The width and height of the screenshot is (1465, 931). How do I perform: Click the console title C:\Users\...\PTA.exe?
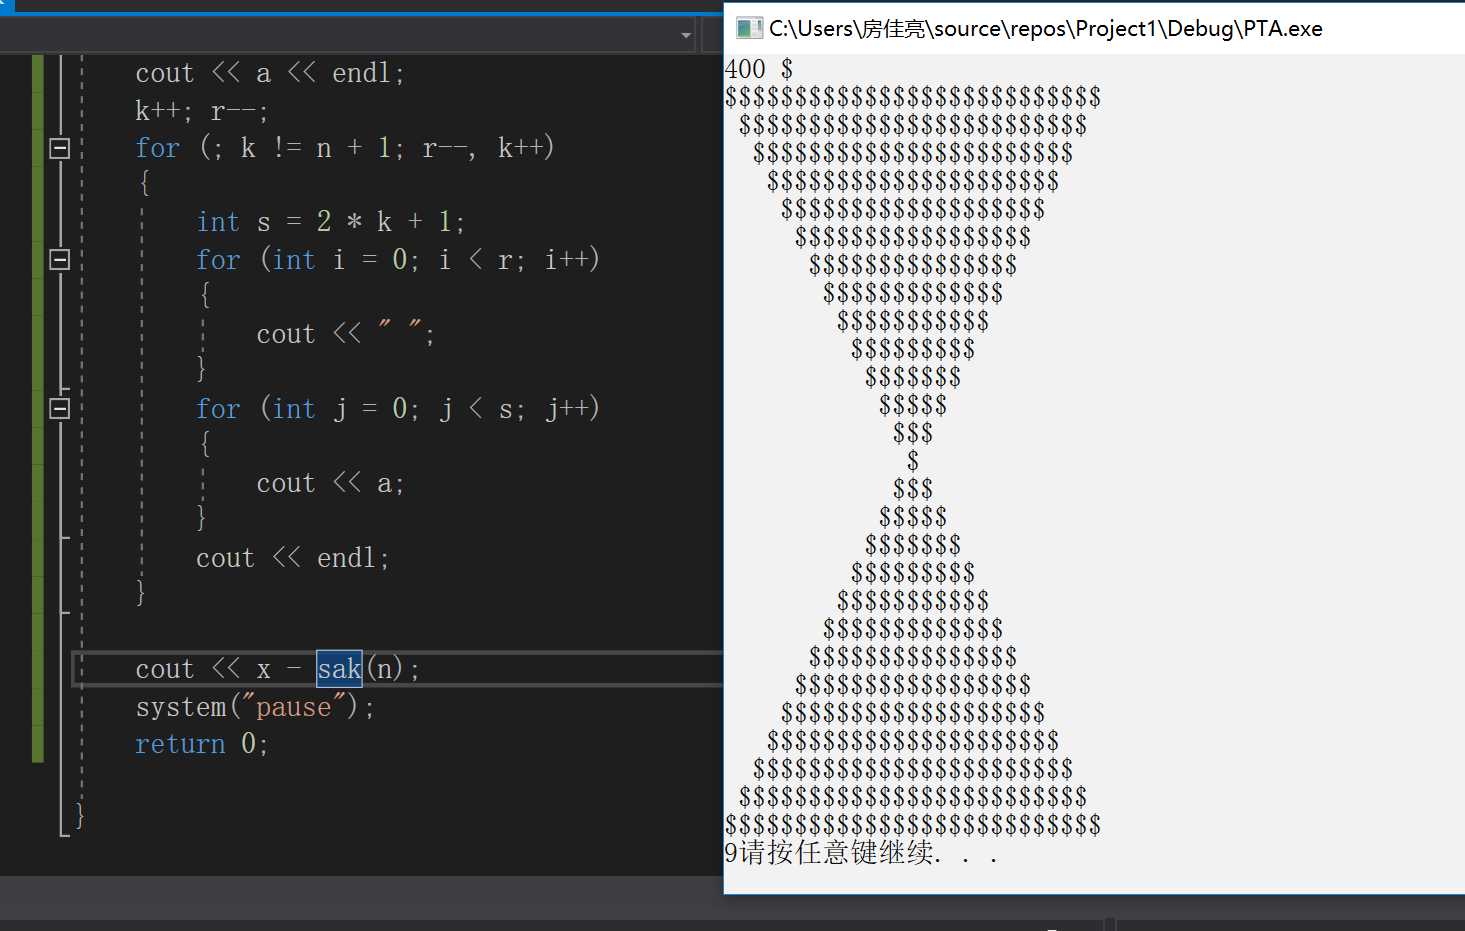tap(1045, 28)
